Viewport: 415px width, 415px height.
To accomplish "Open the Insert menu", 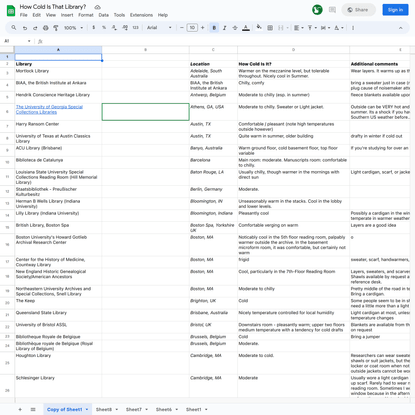I will coord(67,15).
